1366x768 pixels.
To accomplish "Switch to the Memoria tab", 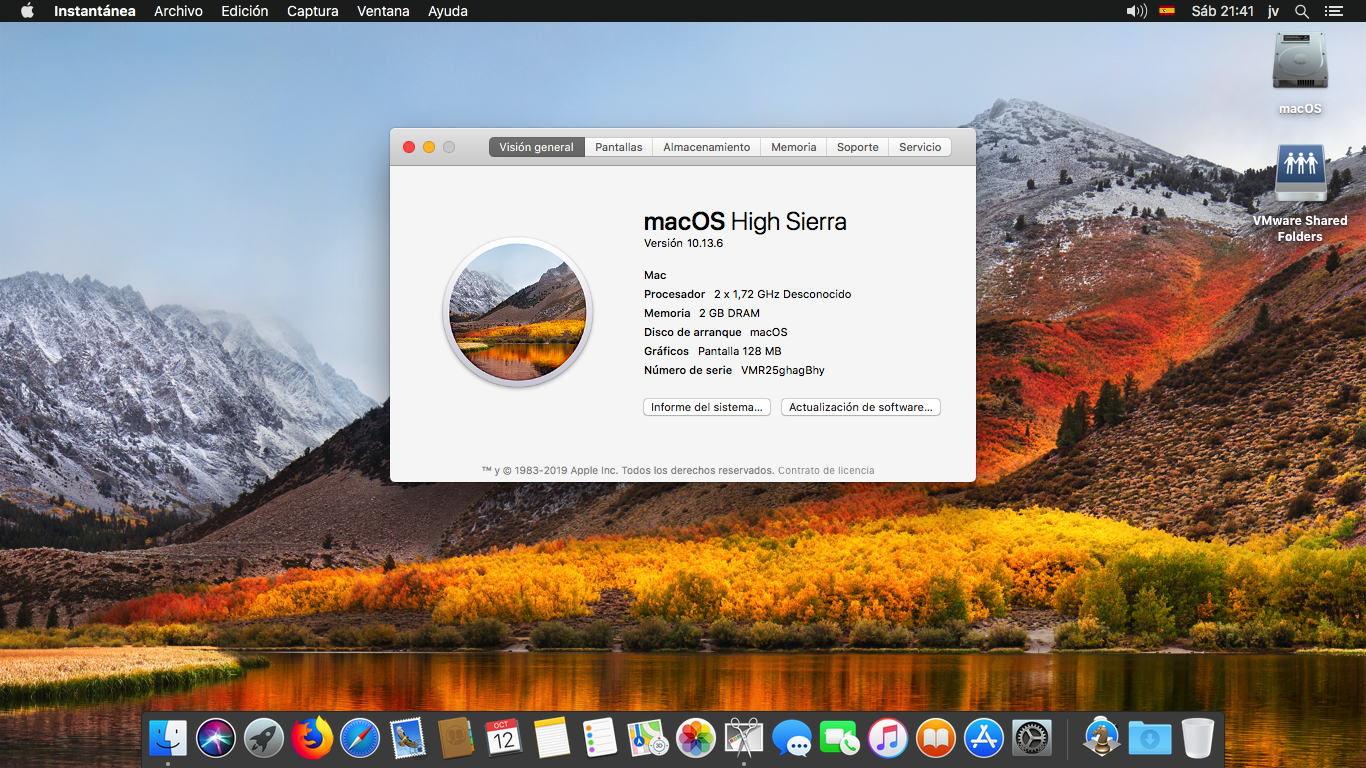I will (x=794, y=147).
